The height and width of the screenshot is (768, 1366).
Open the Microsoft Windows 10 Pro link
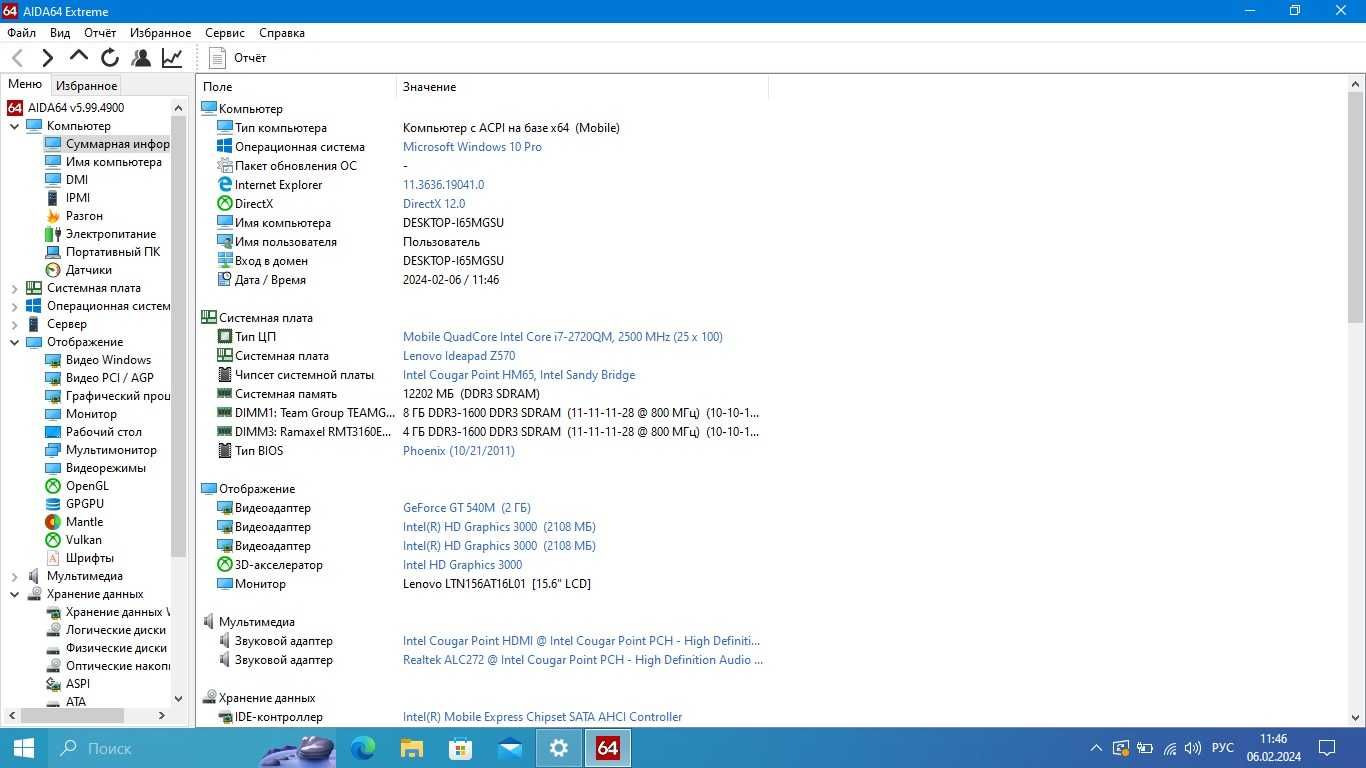tap(472, 147)
